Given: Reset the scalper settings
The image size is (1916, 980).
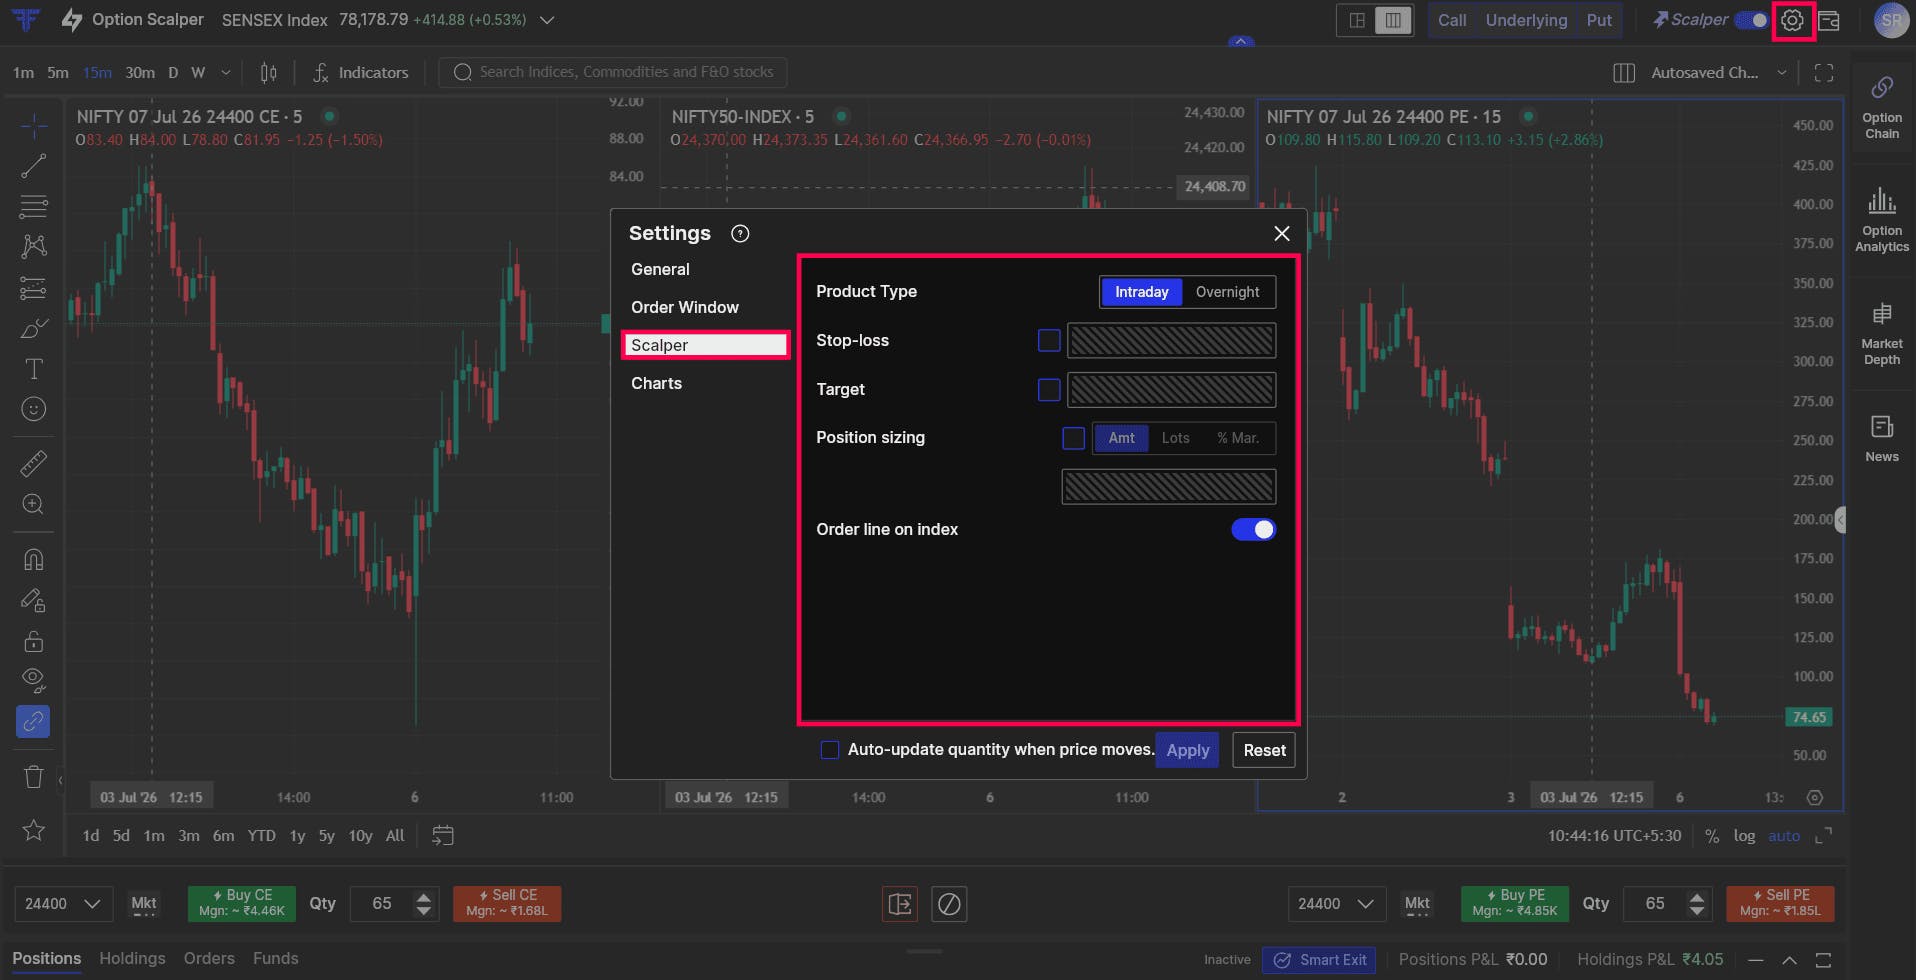Looking at the screenshot, I should tap(1264, 750).
